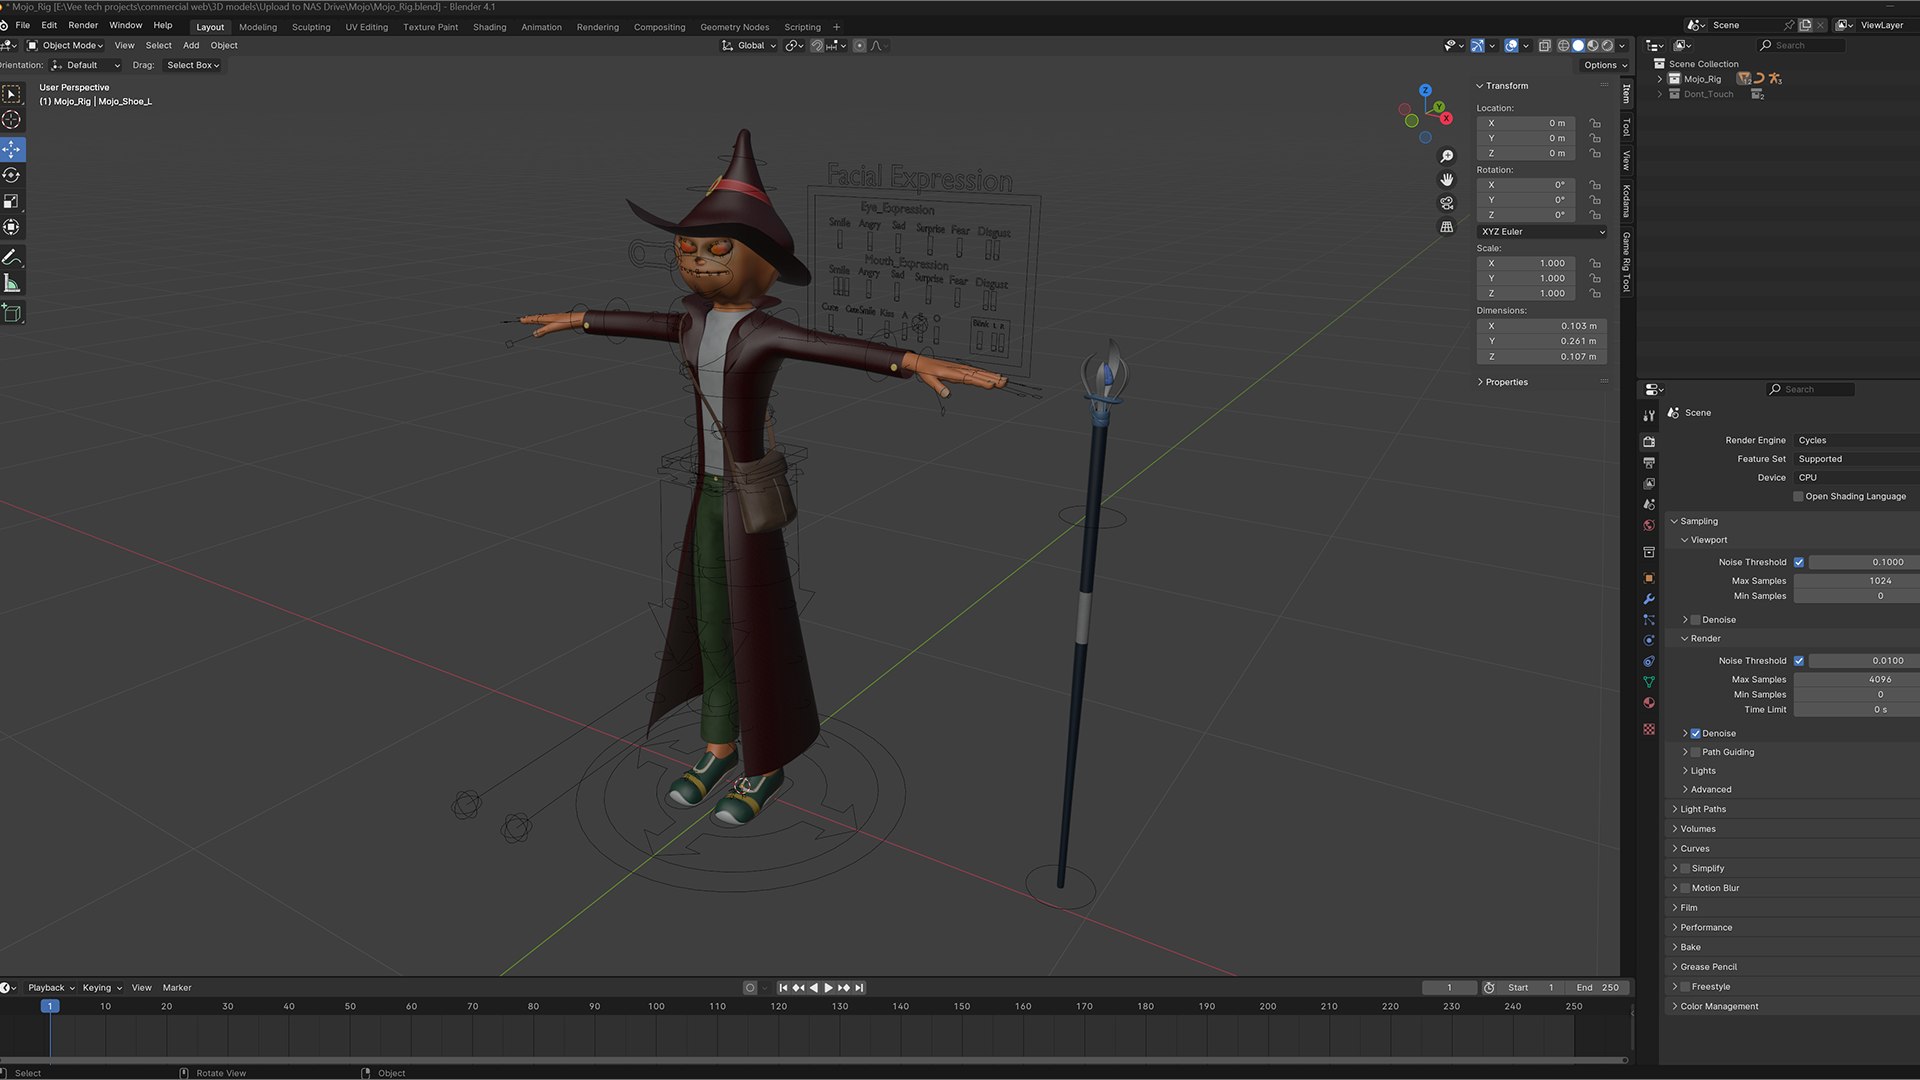Enable Viewport Denoise checkbox

click(1695, 620)
